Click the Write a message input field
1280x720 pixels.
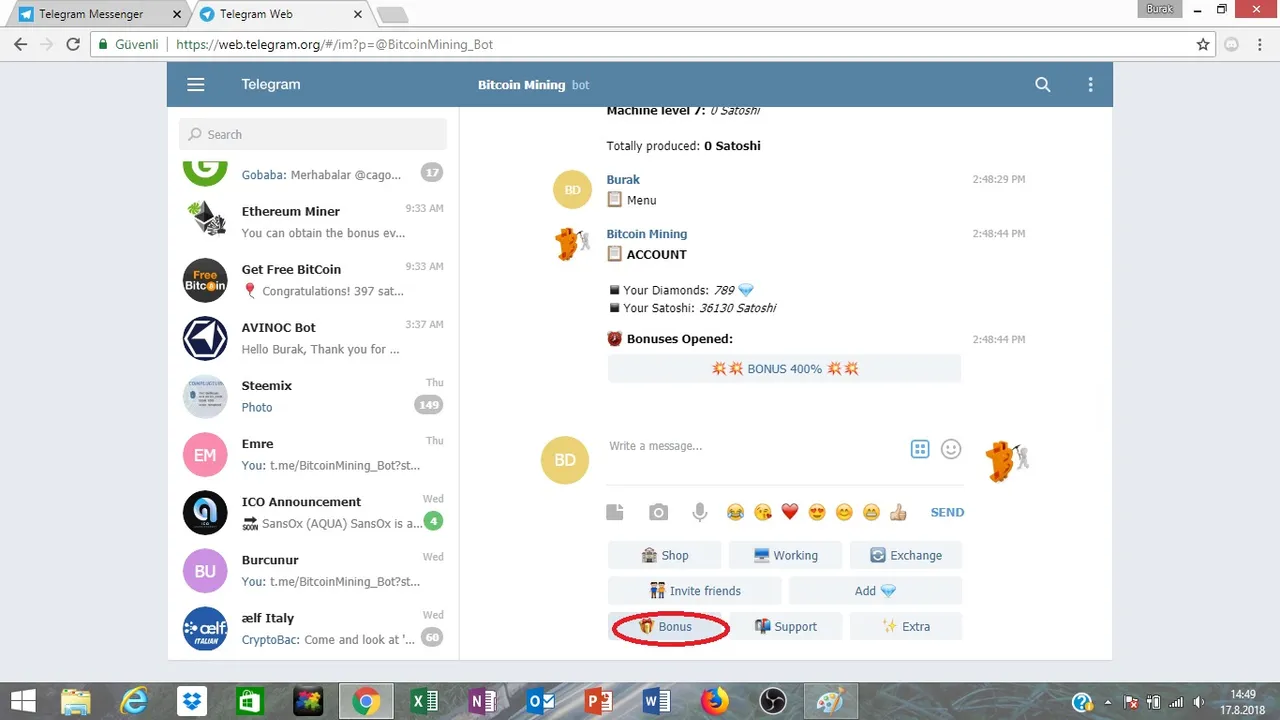755,446
